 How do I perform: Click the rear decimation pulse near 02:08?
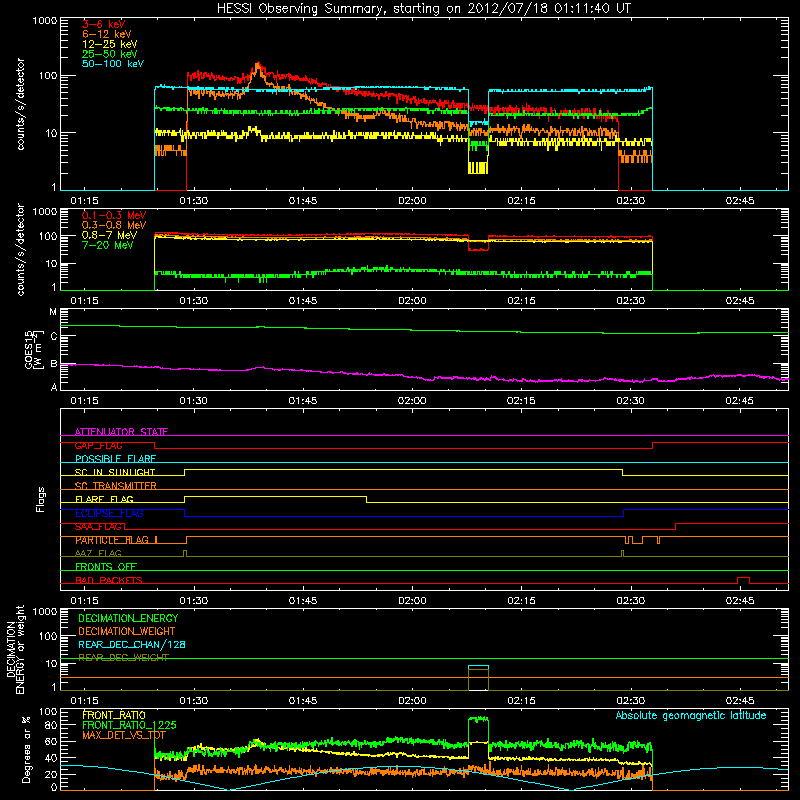point(478,678)
